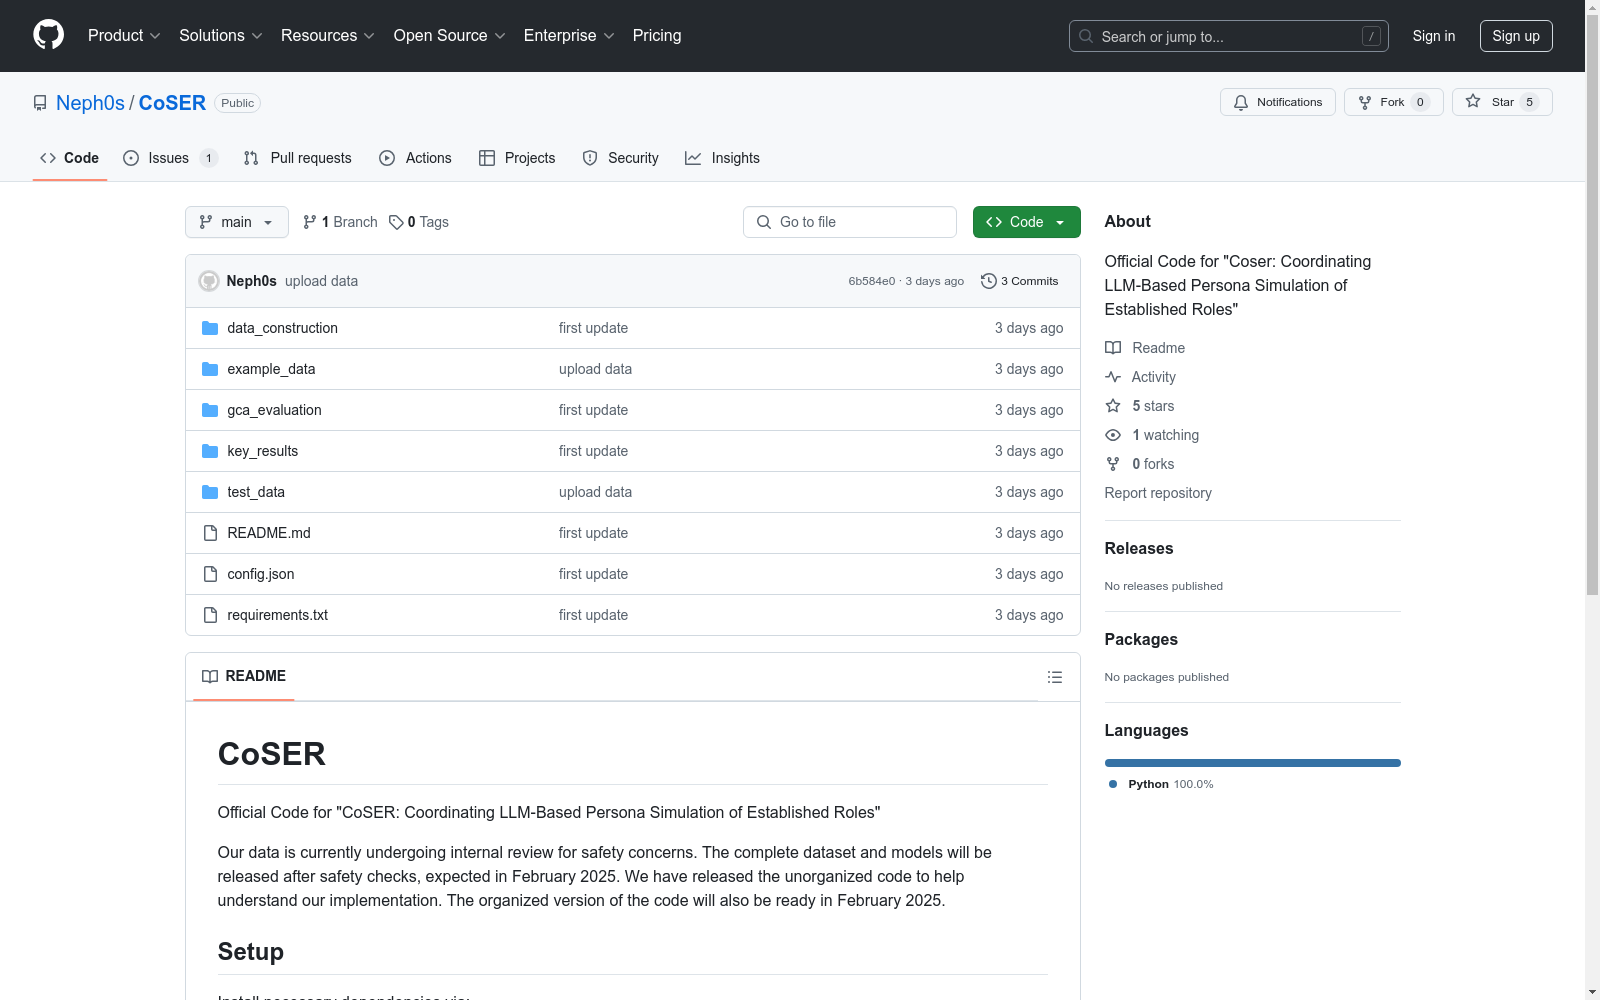The height and width of the screenshot is (1000, 1600).
Task: Click the magnifier icon in search bar
Action: tap(1086, 36)
